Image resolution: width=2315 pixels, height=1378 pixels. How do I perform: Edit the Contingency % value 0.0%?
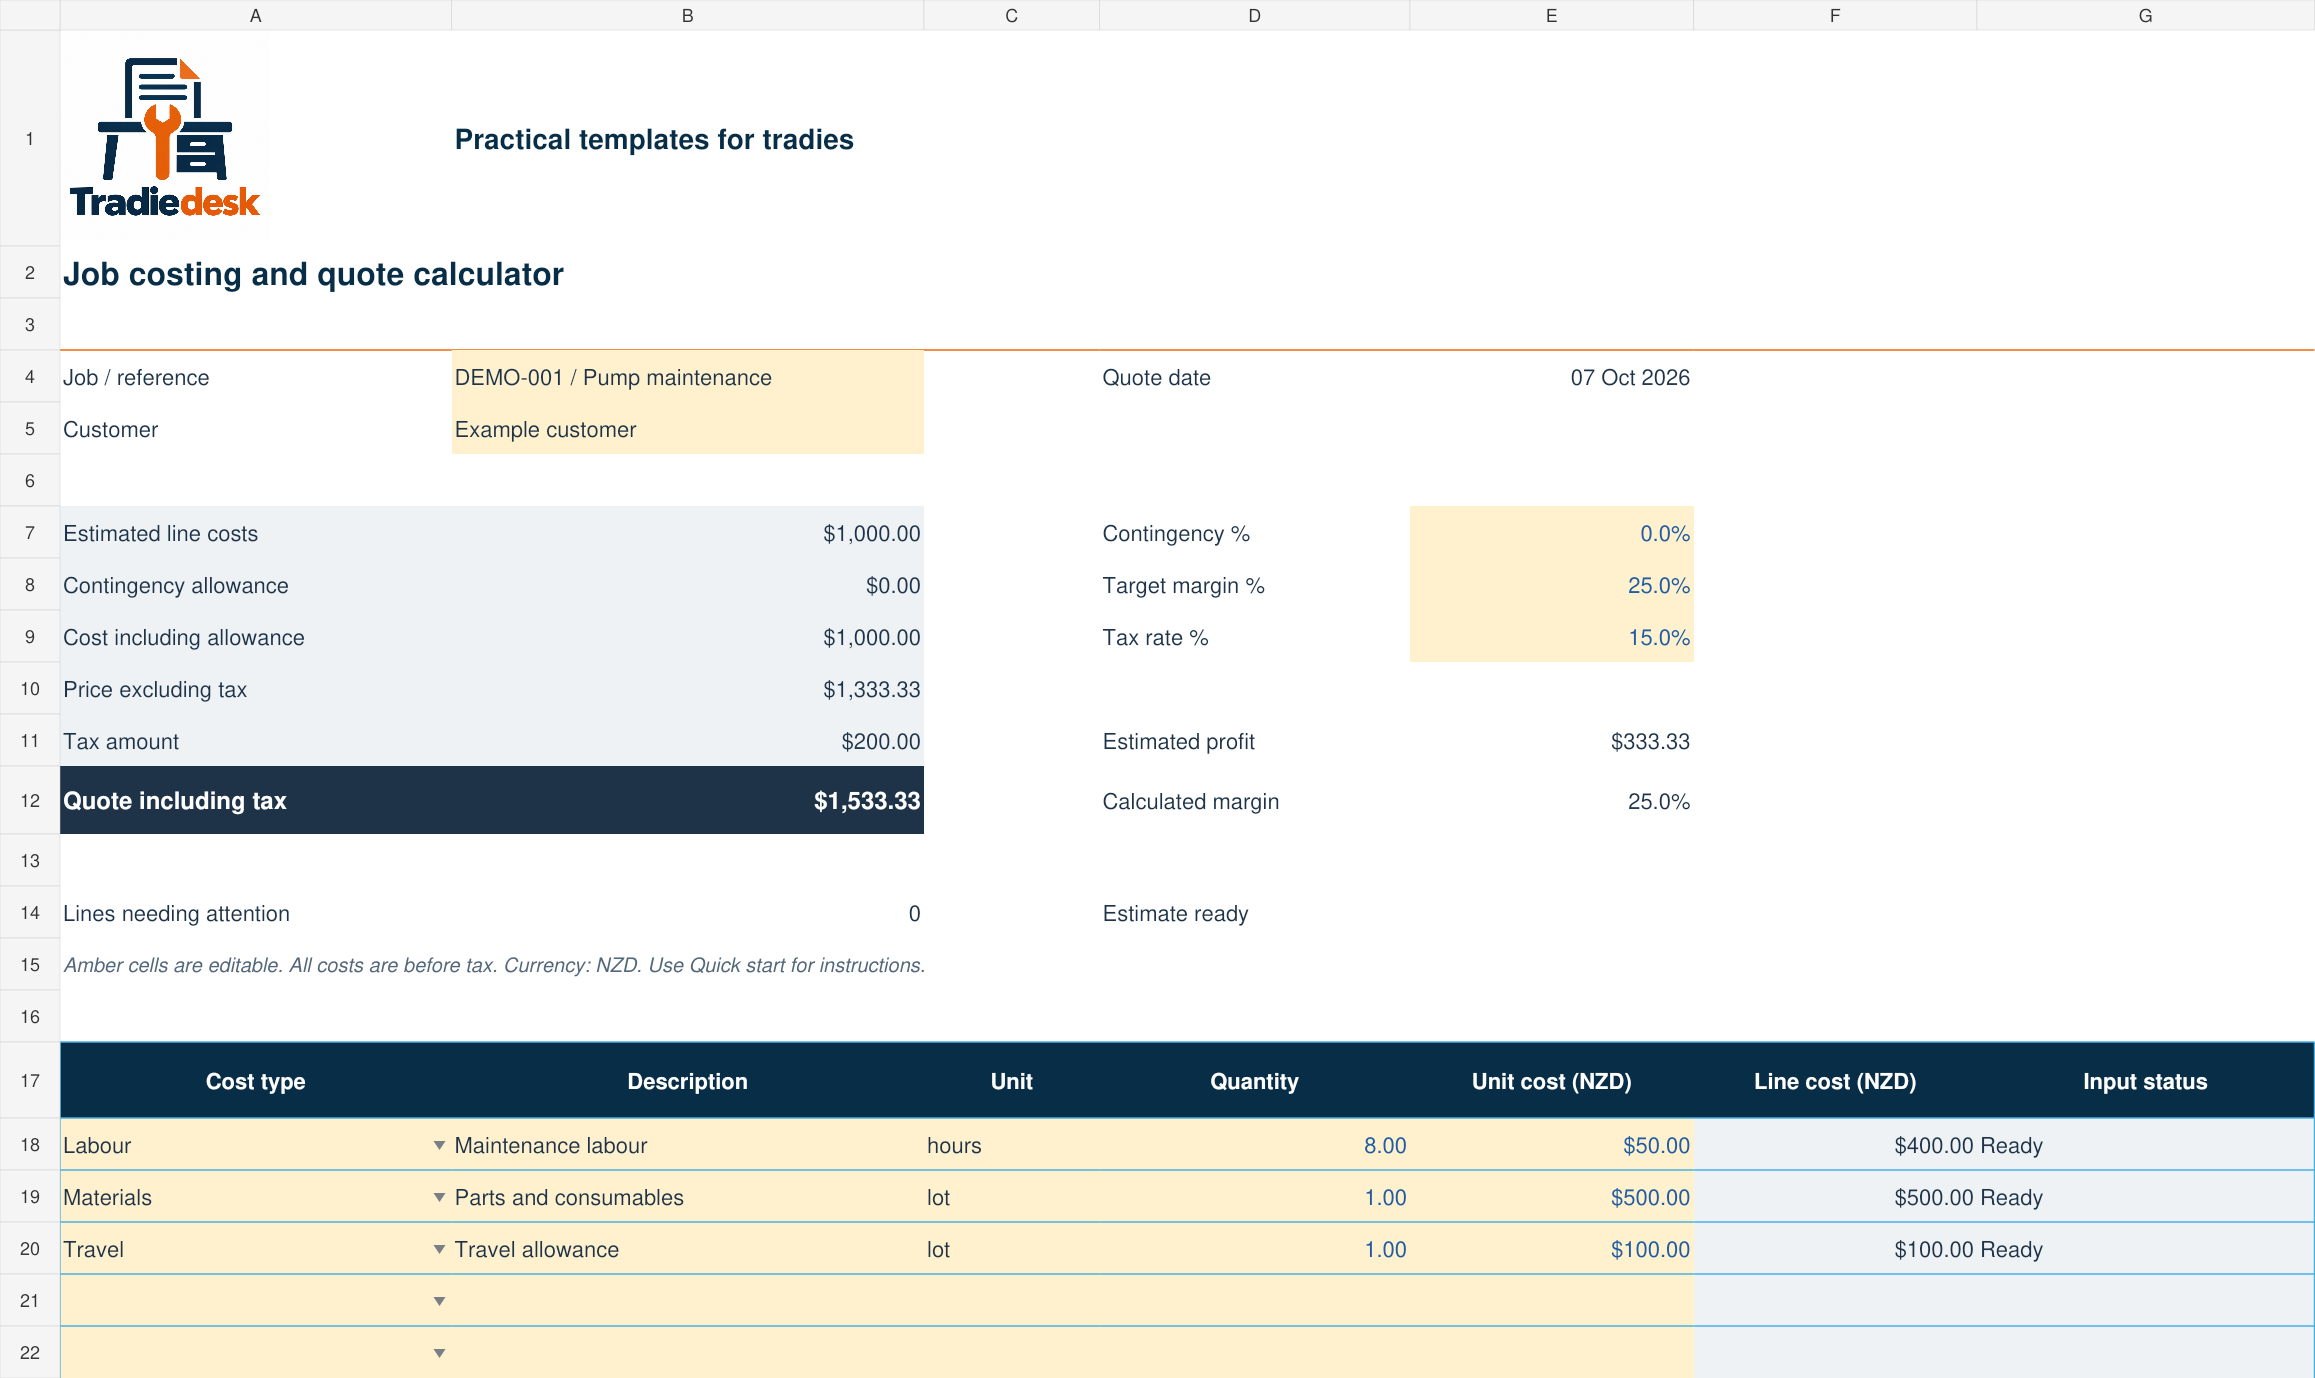click(x=1551, y=533)
